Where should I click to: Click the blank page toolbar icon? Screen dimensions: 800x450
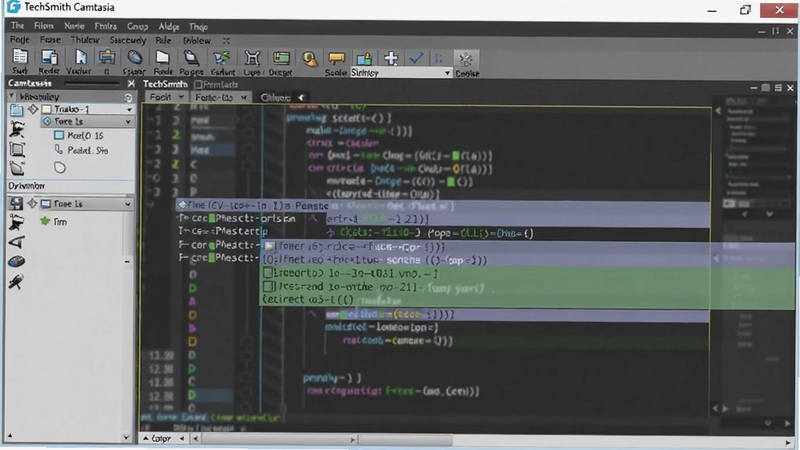tap(162, 57)
